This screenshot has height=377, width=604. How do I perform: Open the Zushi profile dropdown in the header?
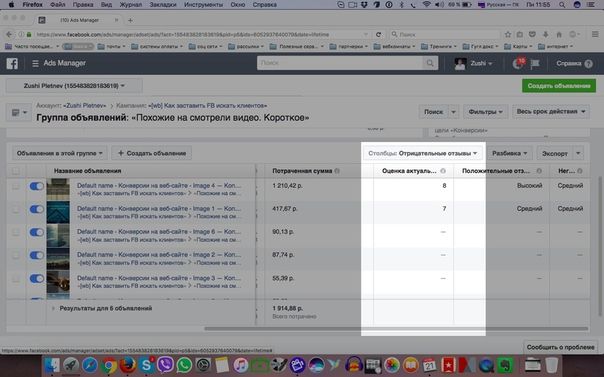(473, 64)
